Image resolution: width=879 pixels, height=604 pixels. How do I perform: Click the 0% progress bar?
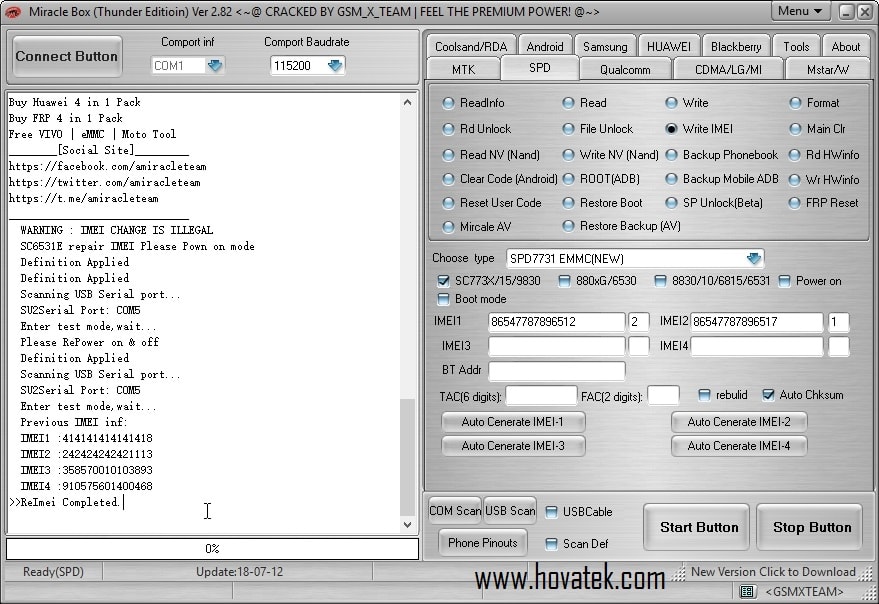(x=212, y=548)
